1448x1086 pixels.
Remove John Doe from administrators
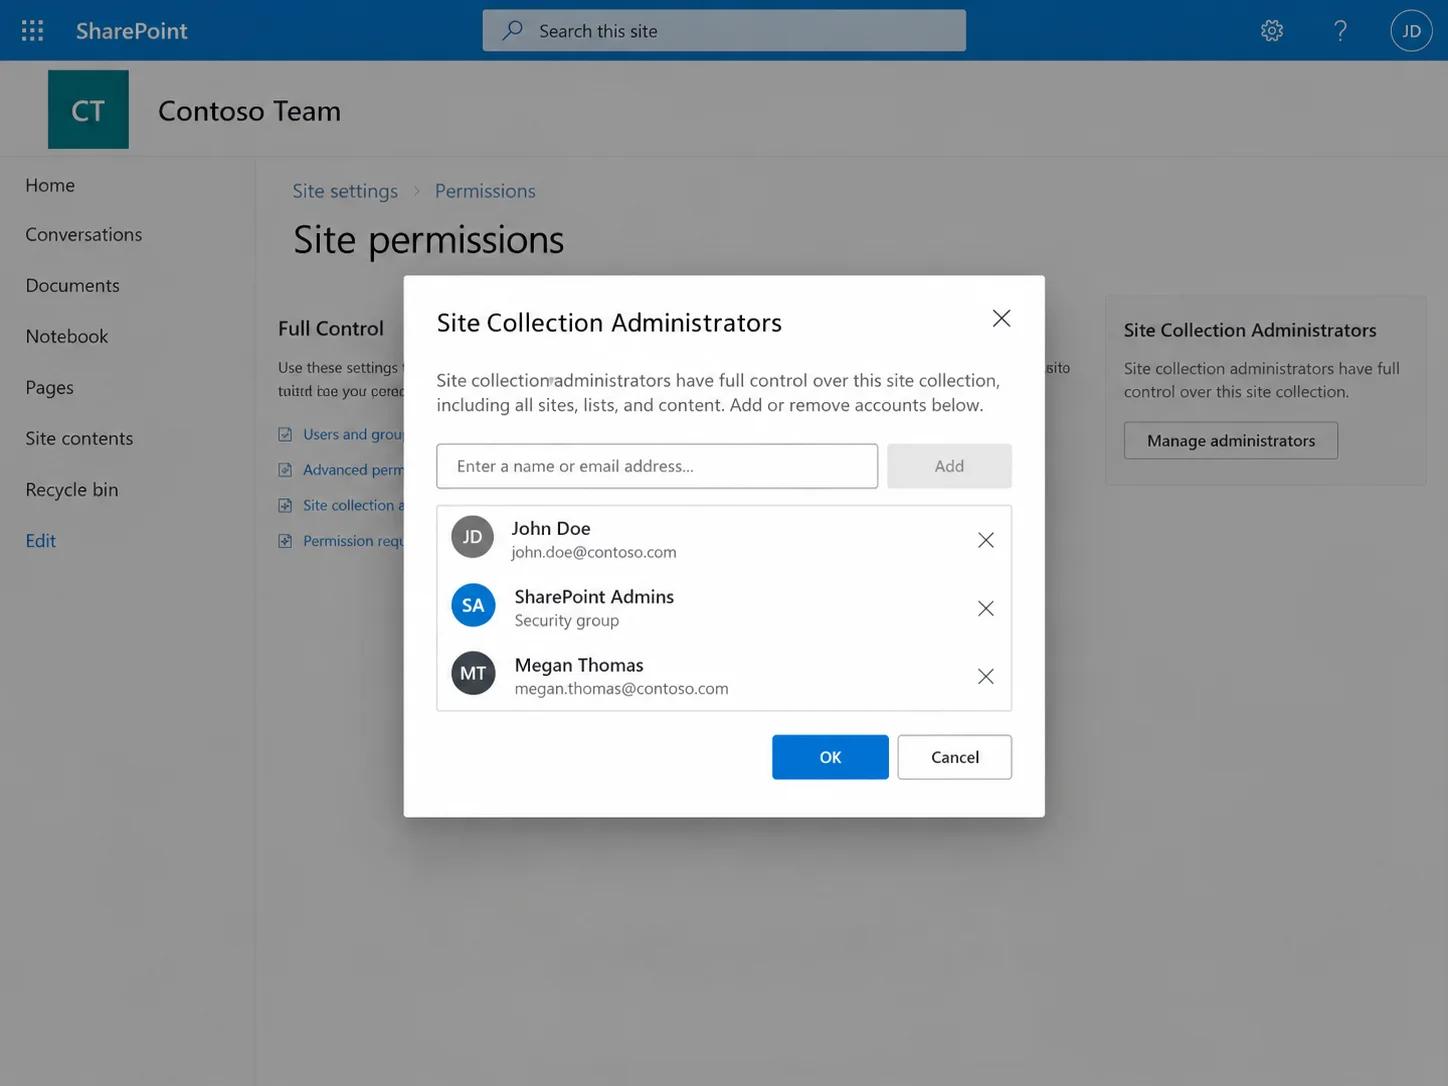click(986, 540)
